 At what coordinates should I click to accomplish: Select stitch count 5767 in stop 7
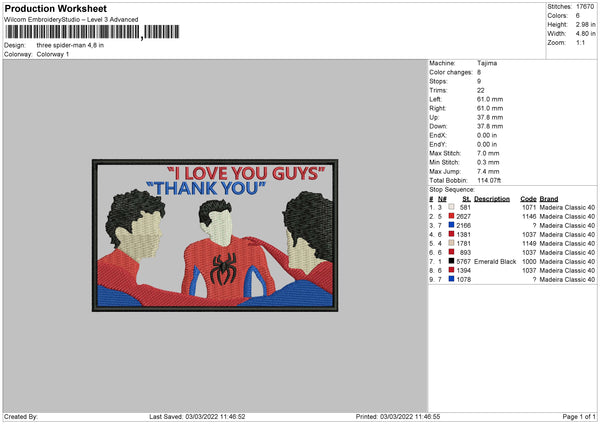(463, 262)
